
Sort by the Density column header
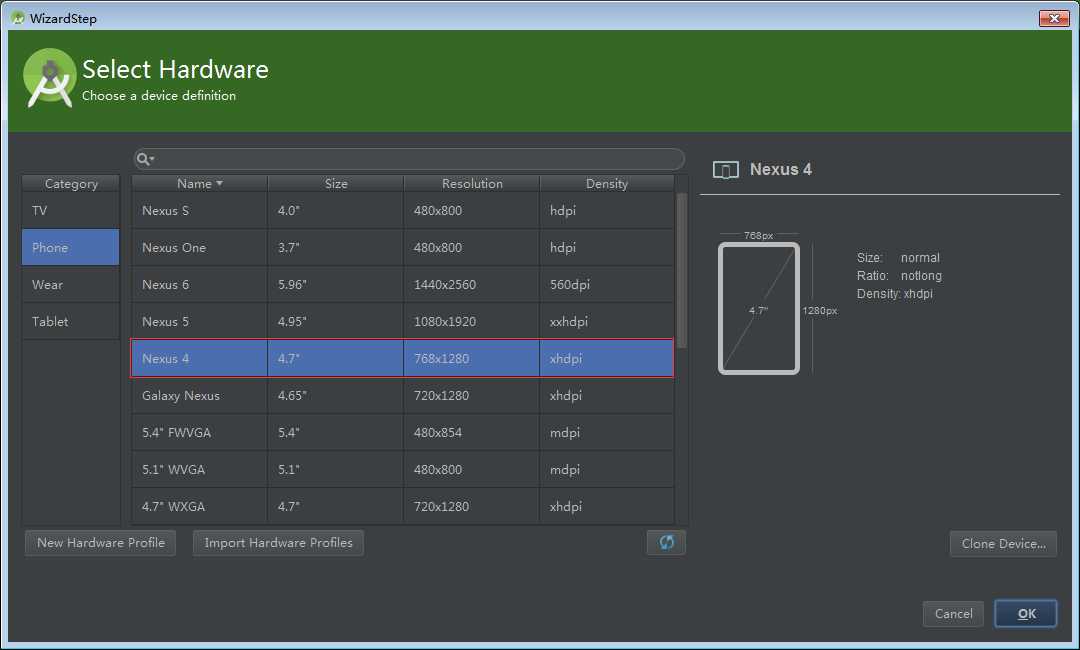(x=606, y=184)
